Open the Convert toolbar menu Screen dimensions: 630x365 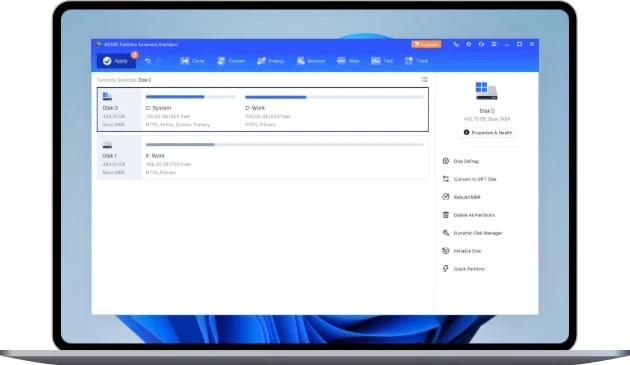231,61
